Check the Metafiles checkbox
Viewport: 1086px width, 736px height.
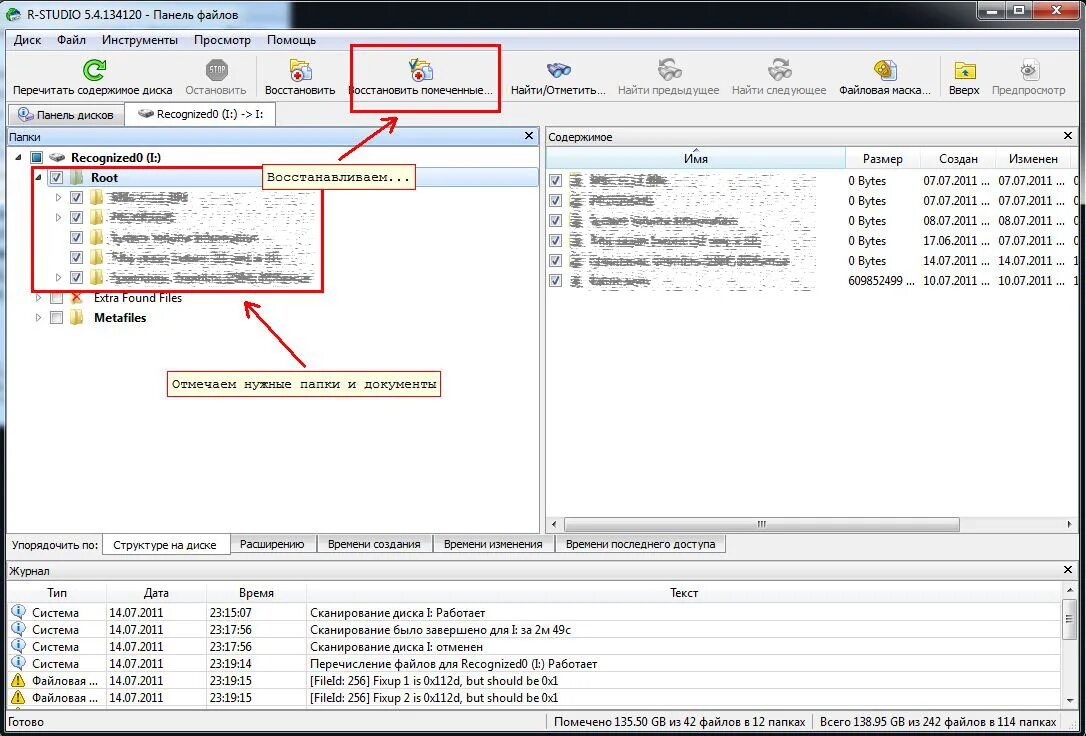click(57, 318)
